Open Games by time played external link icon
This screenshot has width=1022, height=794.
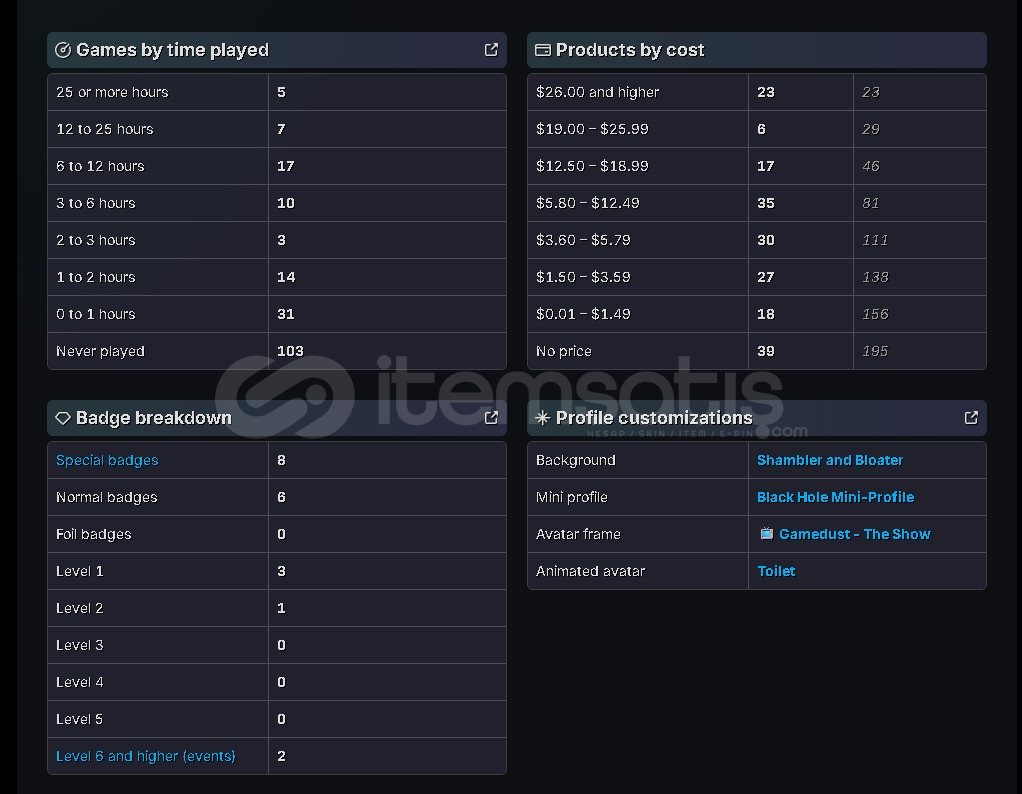(x=491, y=50)
